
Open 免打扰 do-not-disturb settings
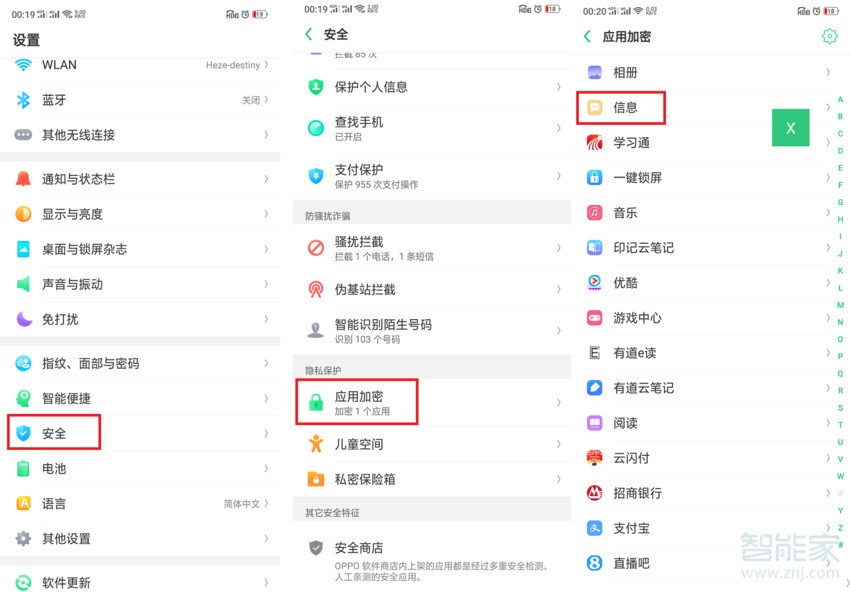pos(60,319)
